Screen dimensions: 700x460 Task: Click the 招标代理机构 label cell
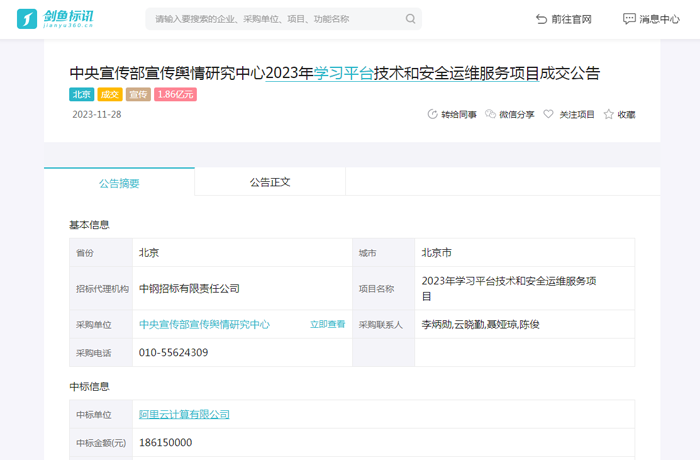coord(102,289)
